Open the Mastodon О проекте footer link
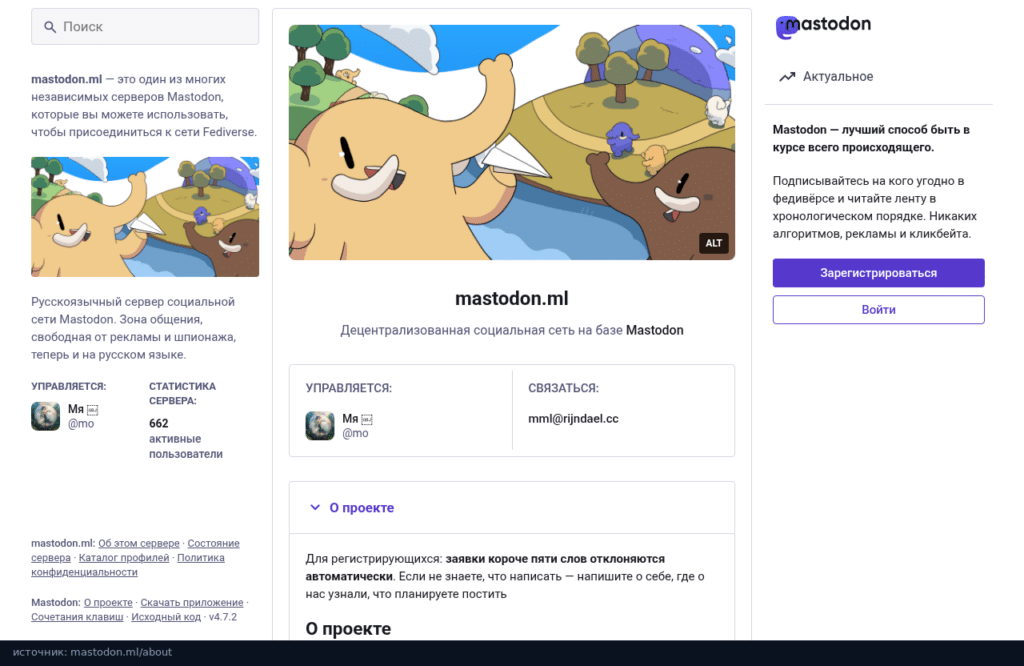Viewport: 1024px width, 666px height. (108, 602)
